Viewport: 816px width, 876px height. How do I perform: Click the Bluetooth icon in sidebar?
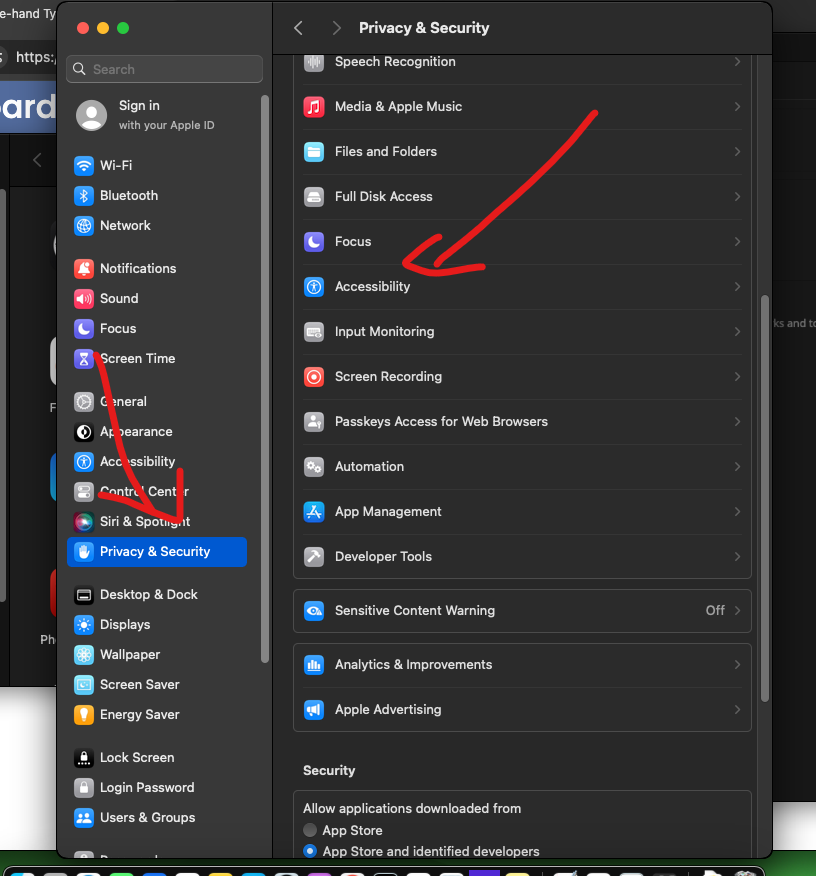[x=84, y=196]
